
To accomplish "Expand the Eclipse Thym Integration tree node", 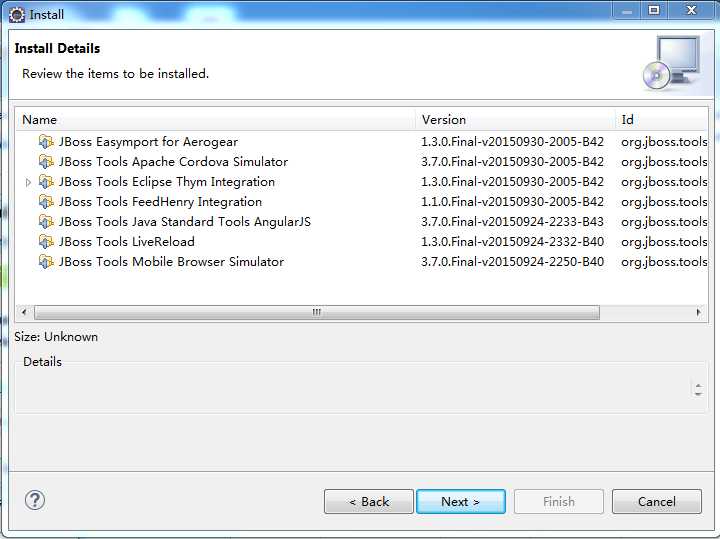I will (28, 182).
